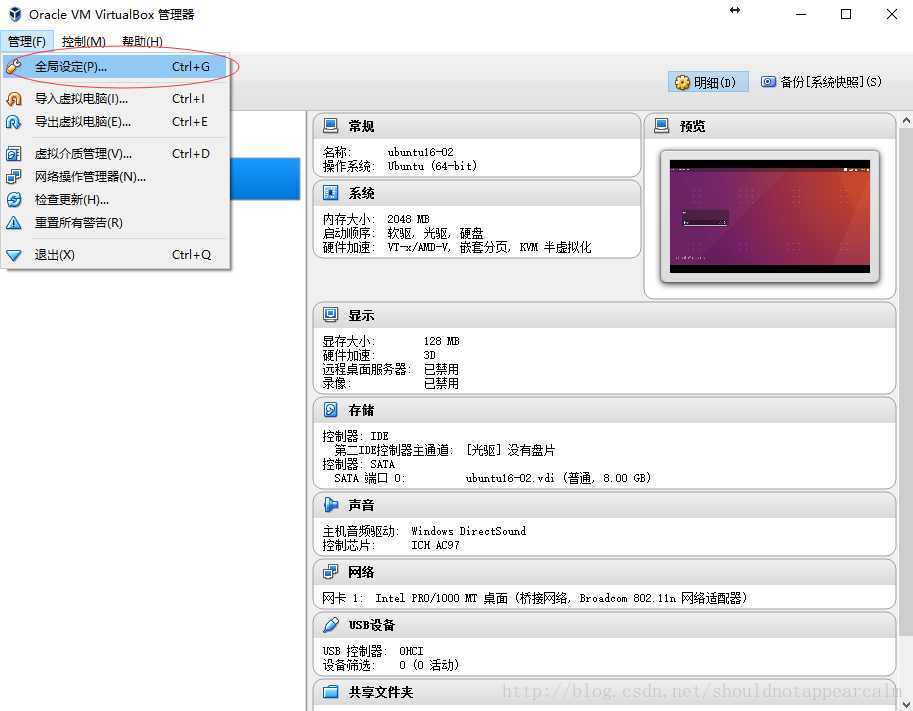
Task: Switch to 备份[系统快照](S) snapshots view
Action: [822, 82]
